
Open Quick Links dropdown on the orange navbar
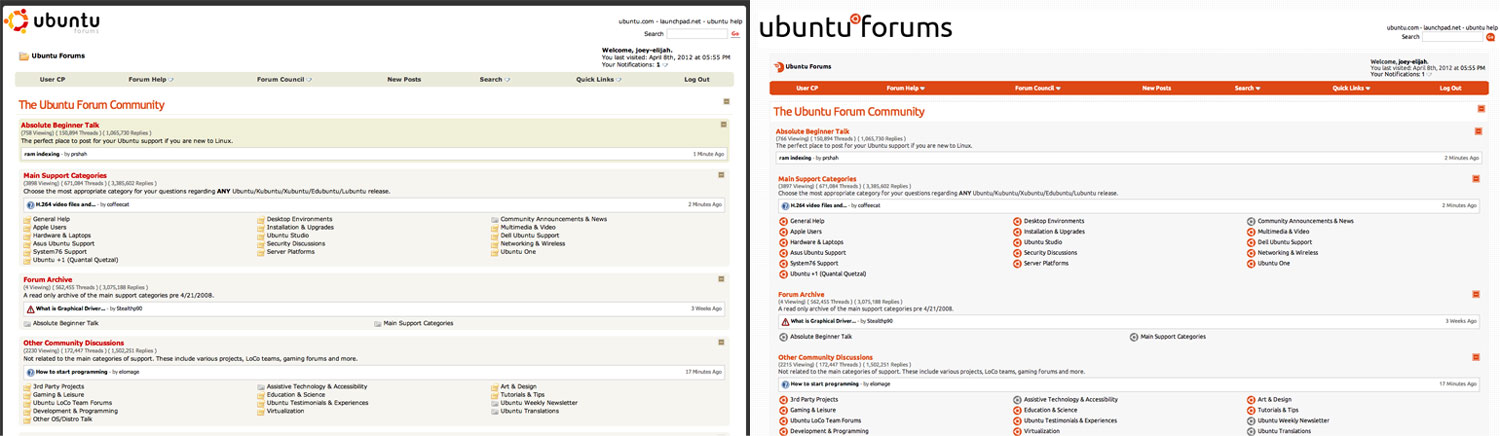[x=1353, y=88]
